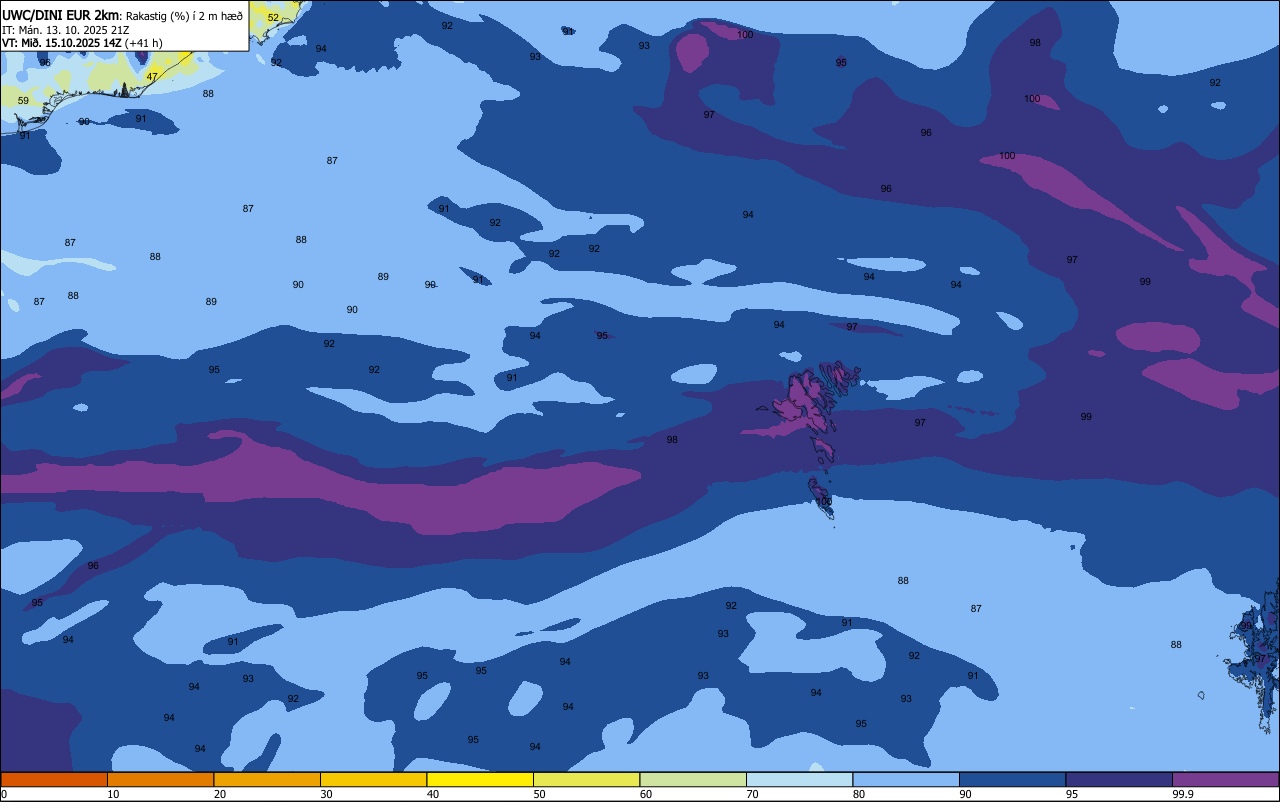Click the humidity value '52' at the top
Image resolution: width=1280 pixels, height=802 pixels.
pos(273,17)
